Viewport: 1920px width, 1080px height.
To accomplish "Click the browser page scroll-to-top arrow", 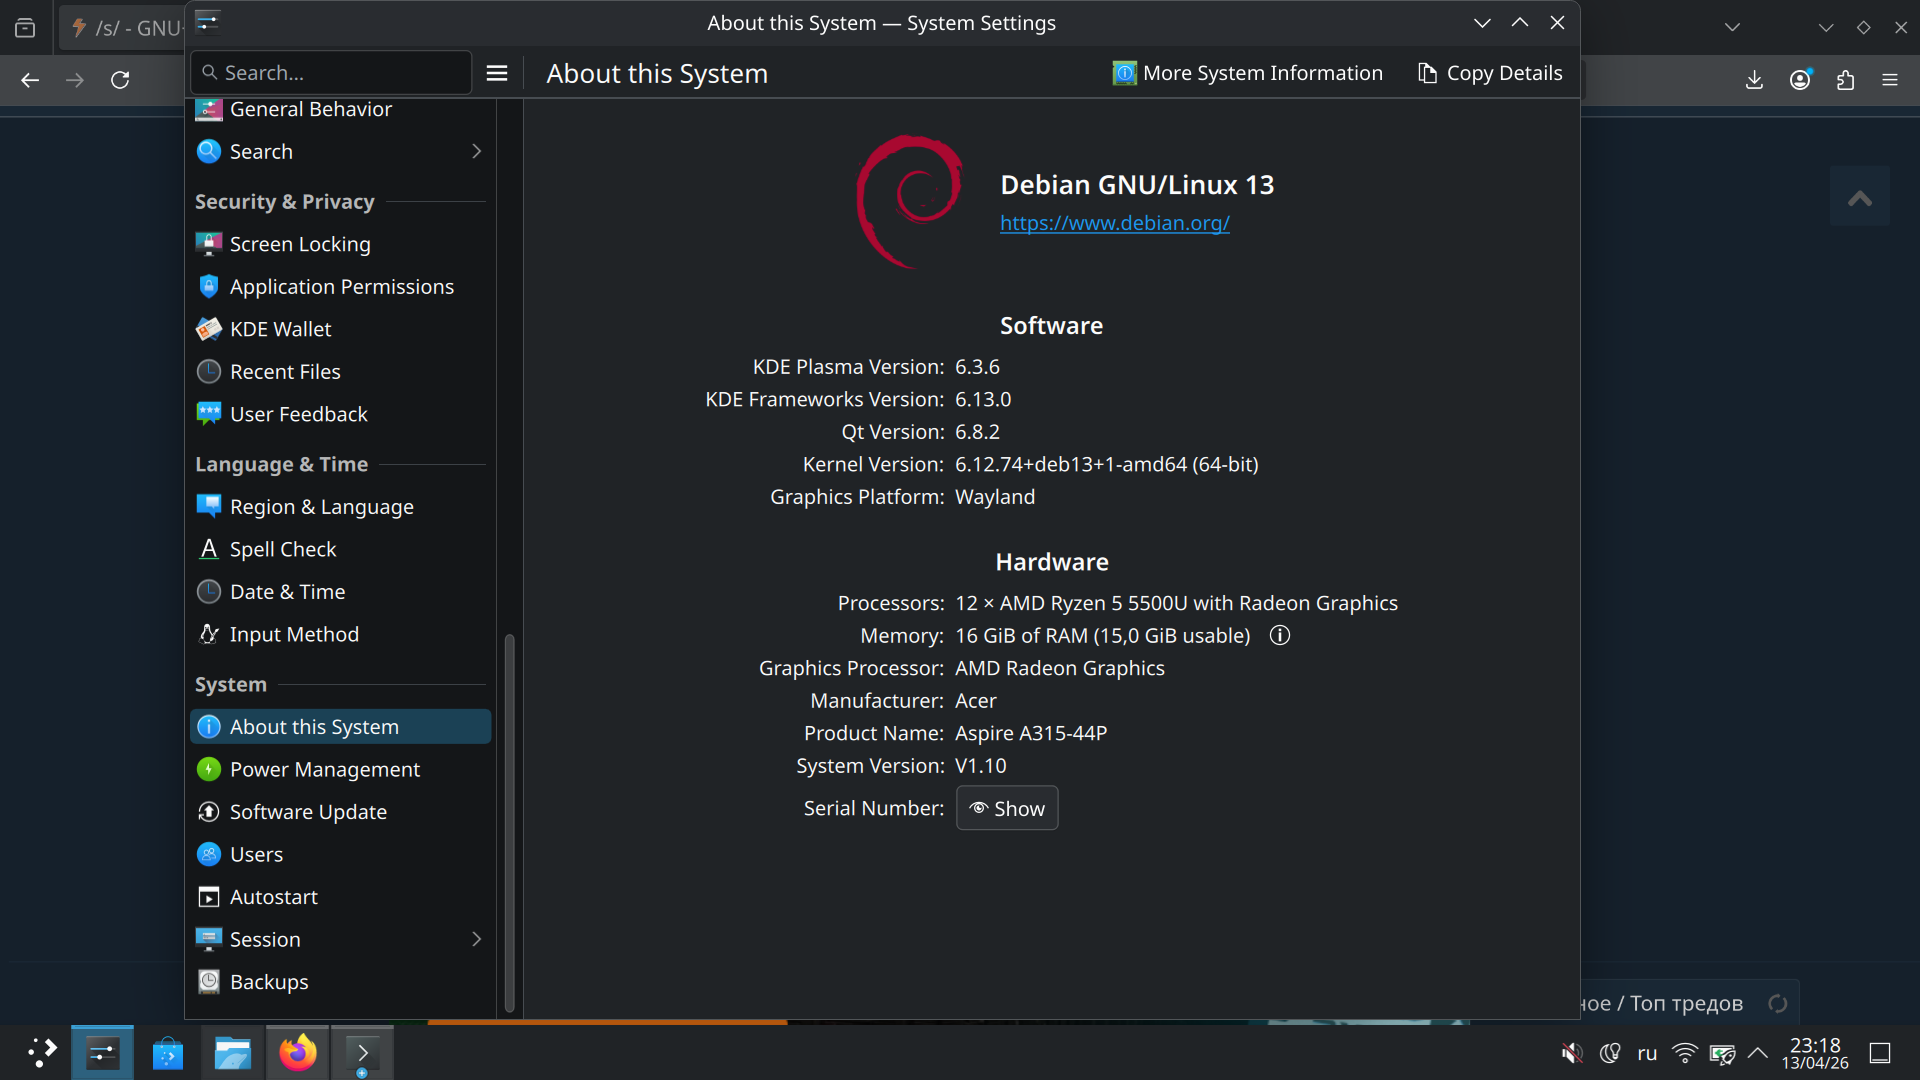I will [x=1860, y=197].
